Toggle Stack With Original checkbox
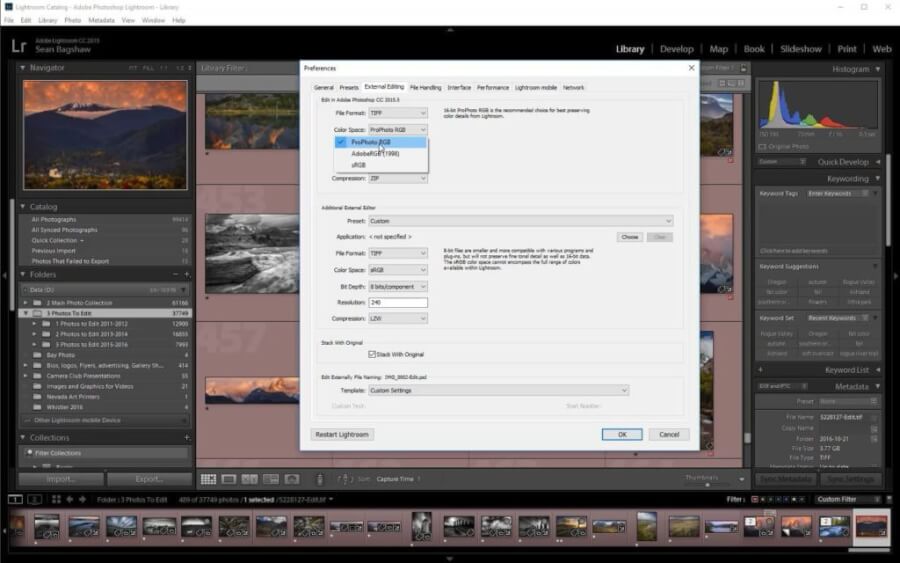 (372, 354)
